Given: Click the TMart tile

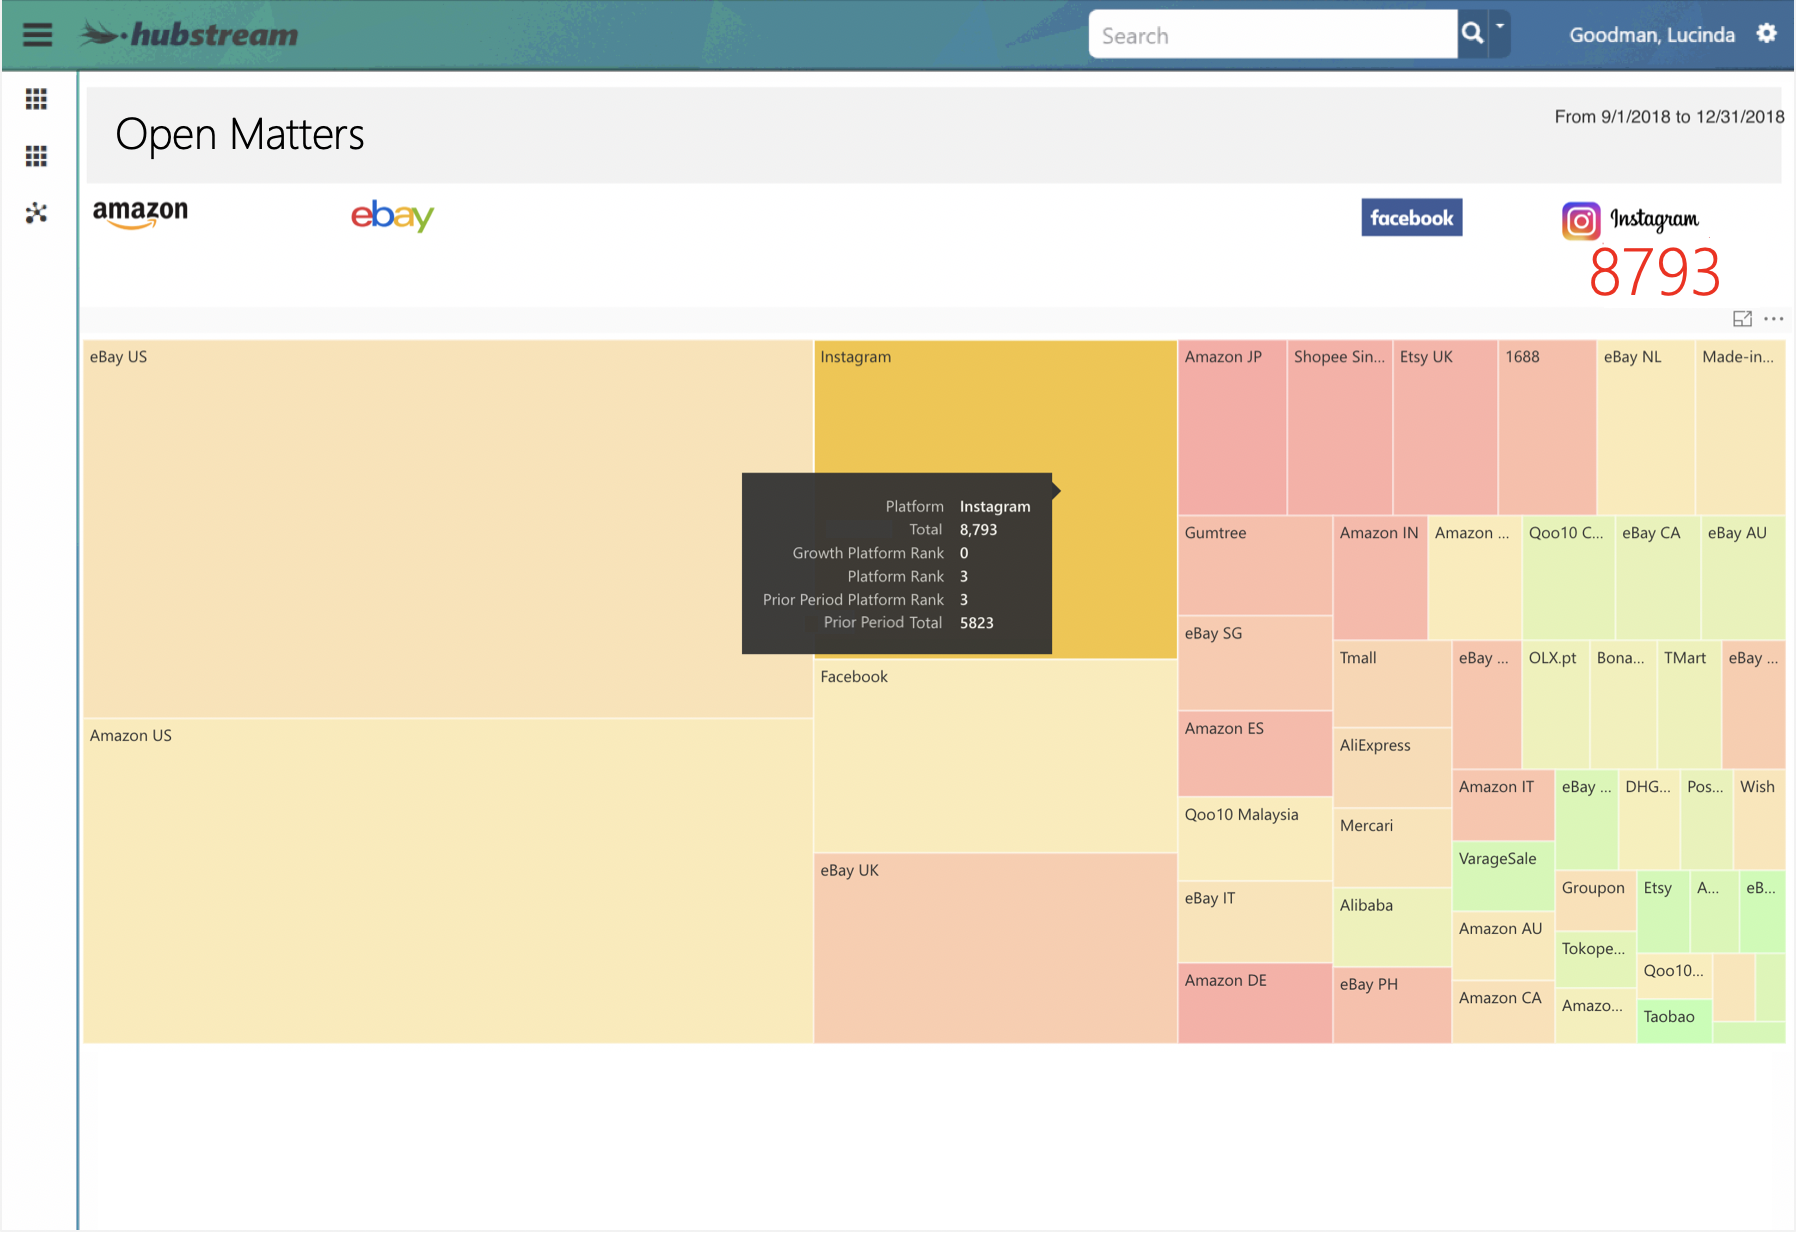Looking at the screenshot, I should pos(1689,705).
